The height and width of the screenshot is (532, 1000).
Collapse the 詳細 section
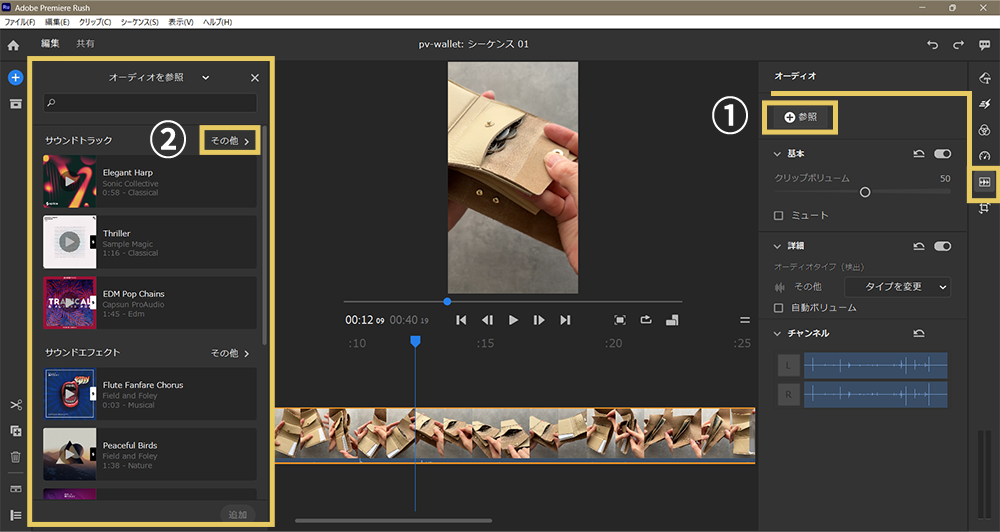pyautogui.click(x=777, y=246)
